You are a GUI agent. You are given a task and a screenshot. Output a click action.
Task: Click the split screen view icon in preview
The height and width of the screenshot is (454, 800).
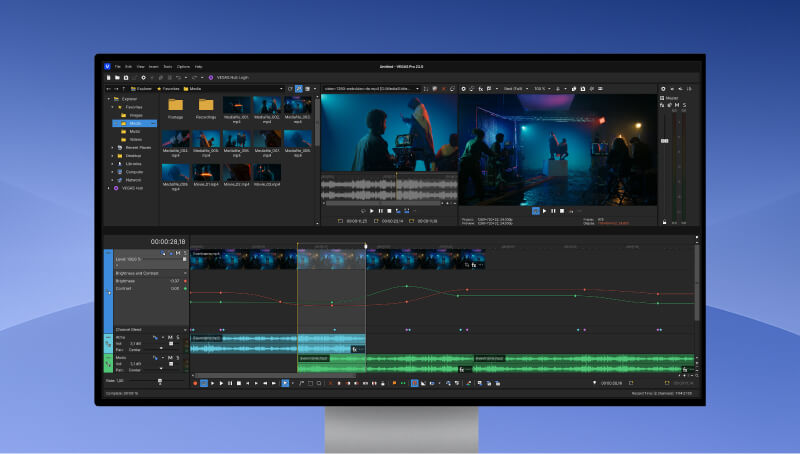click(489, 89)
